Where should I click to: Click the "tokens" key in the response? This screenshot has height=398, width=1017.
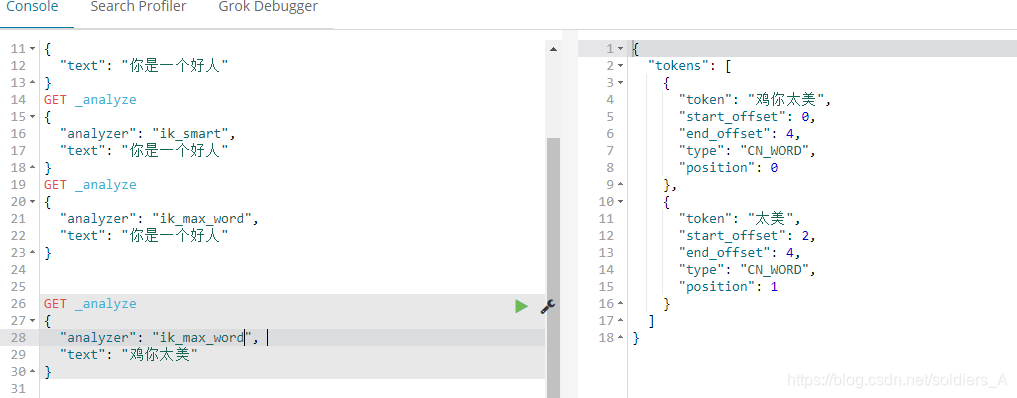click(x=678, y=66)
